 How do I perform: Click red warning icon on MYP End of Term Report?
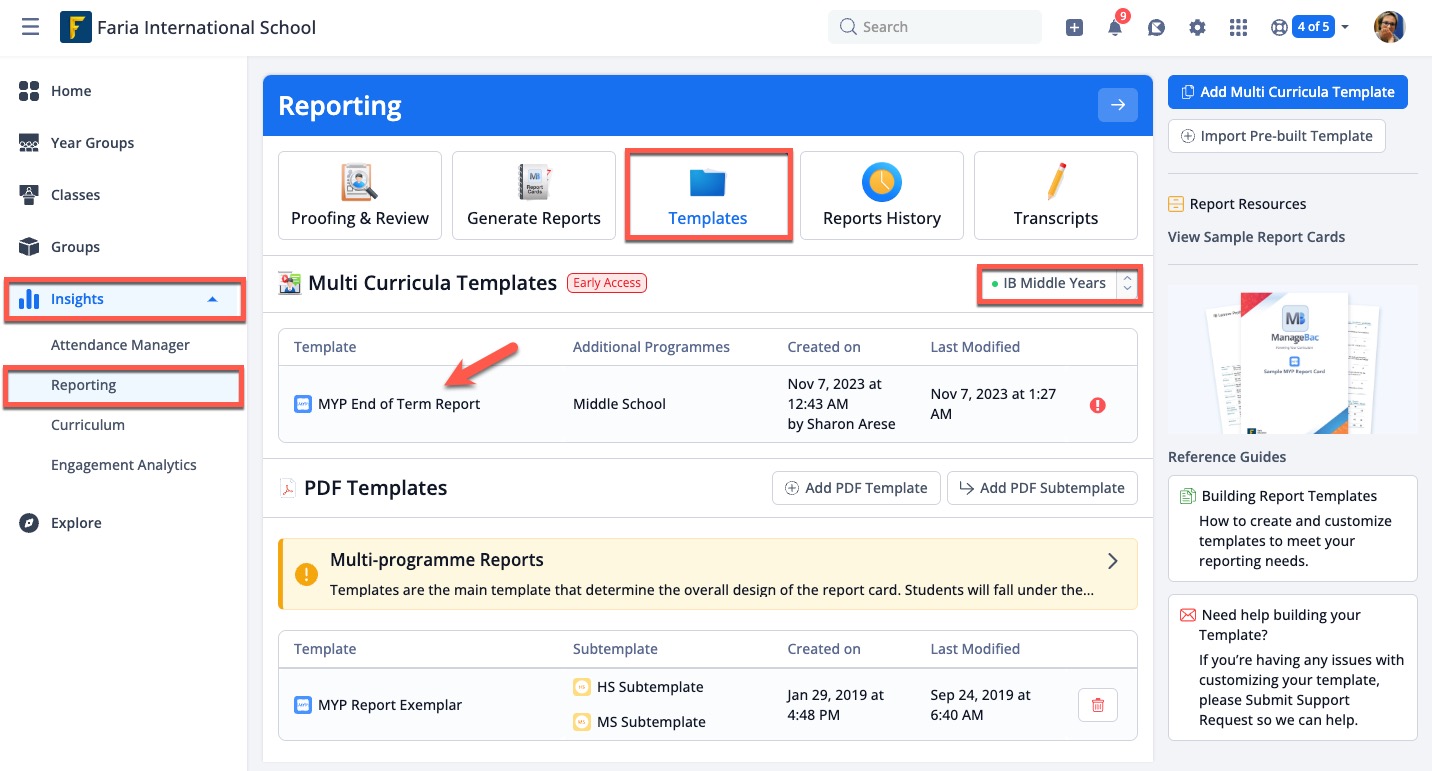tap(1097, 405)
